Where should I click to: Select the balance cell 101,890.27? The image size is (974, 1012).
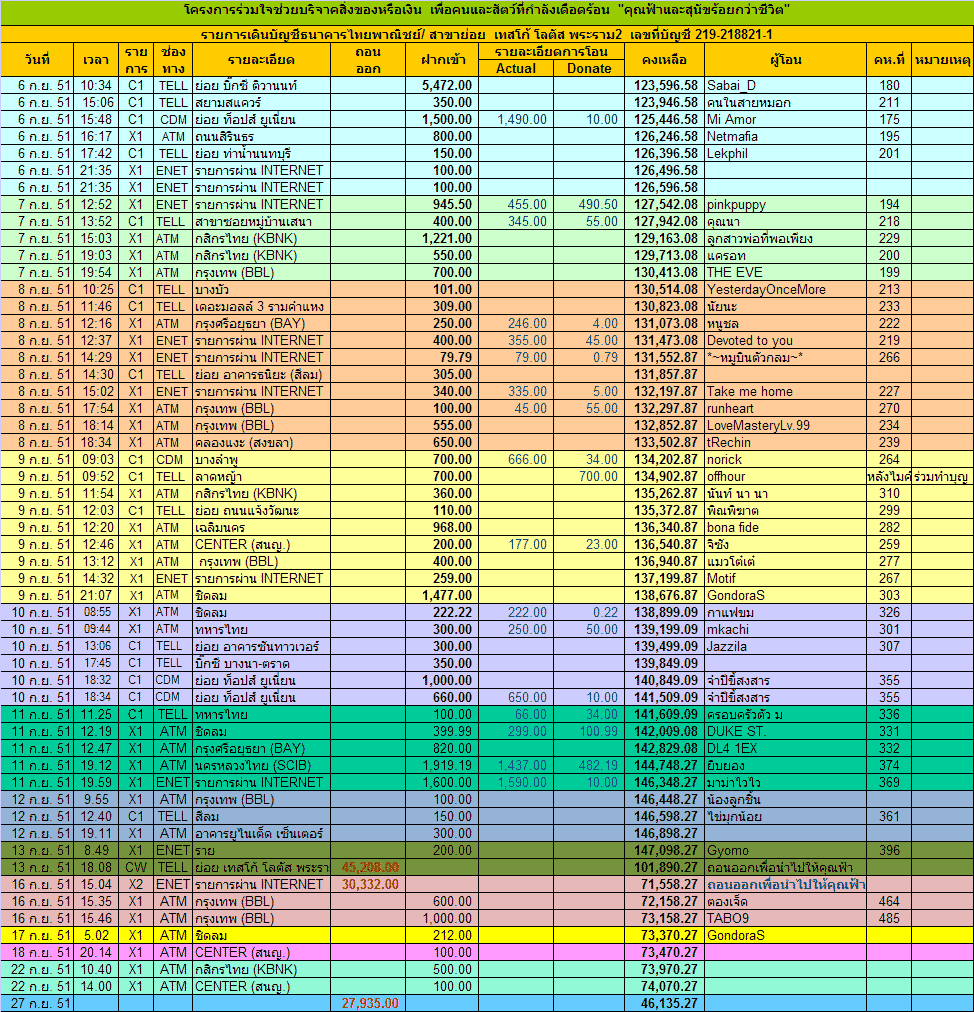665,867
